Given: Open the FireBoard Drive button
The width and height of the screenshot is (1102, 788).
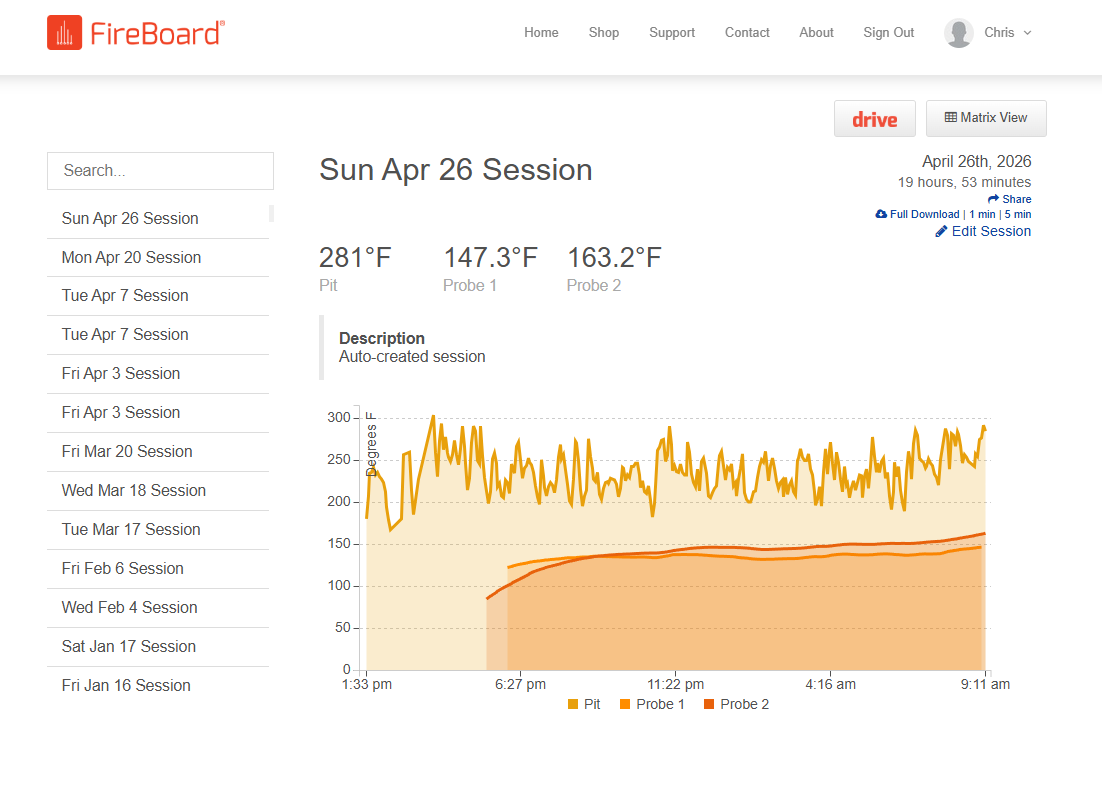Looking at the screenshot, I should (x=874, y=119).
